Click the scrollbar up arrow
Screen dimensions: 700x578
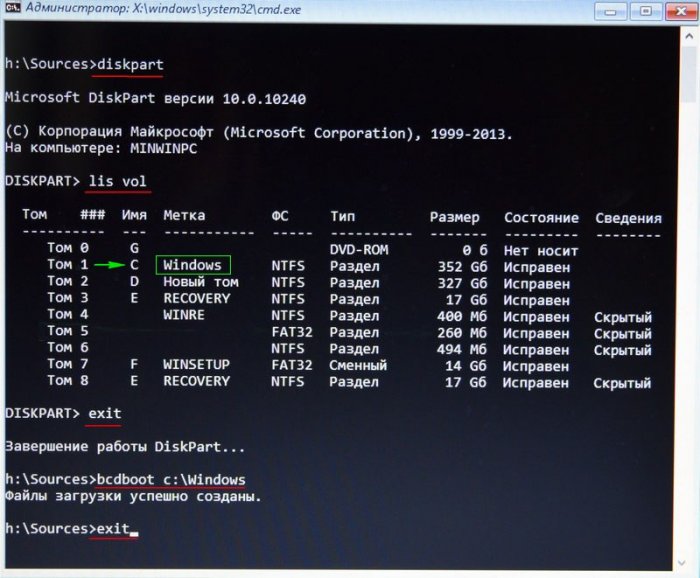[x=690, y=37]
